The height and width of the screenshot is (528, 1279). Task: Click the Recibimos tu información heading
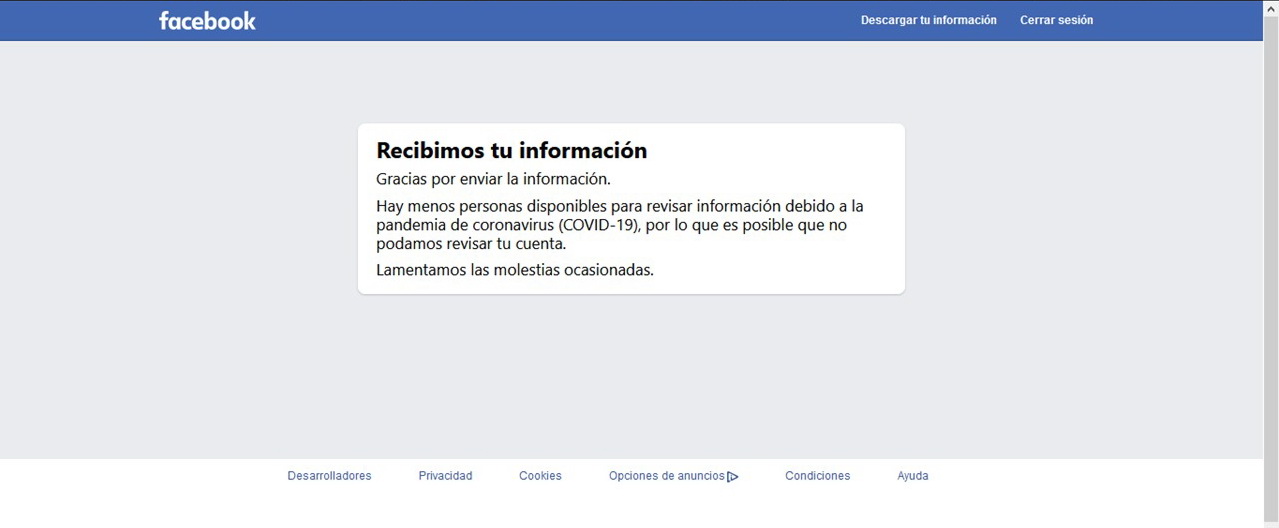click(511, 151)
